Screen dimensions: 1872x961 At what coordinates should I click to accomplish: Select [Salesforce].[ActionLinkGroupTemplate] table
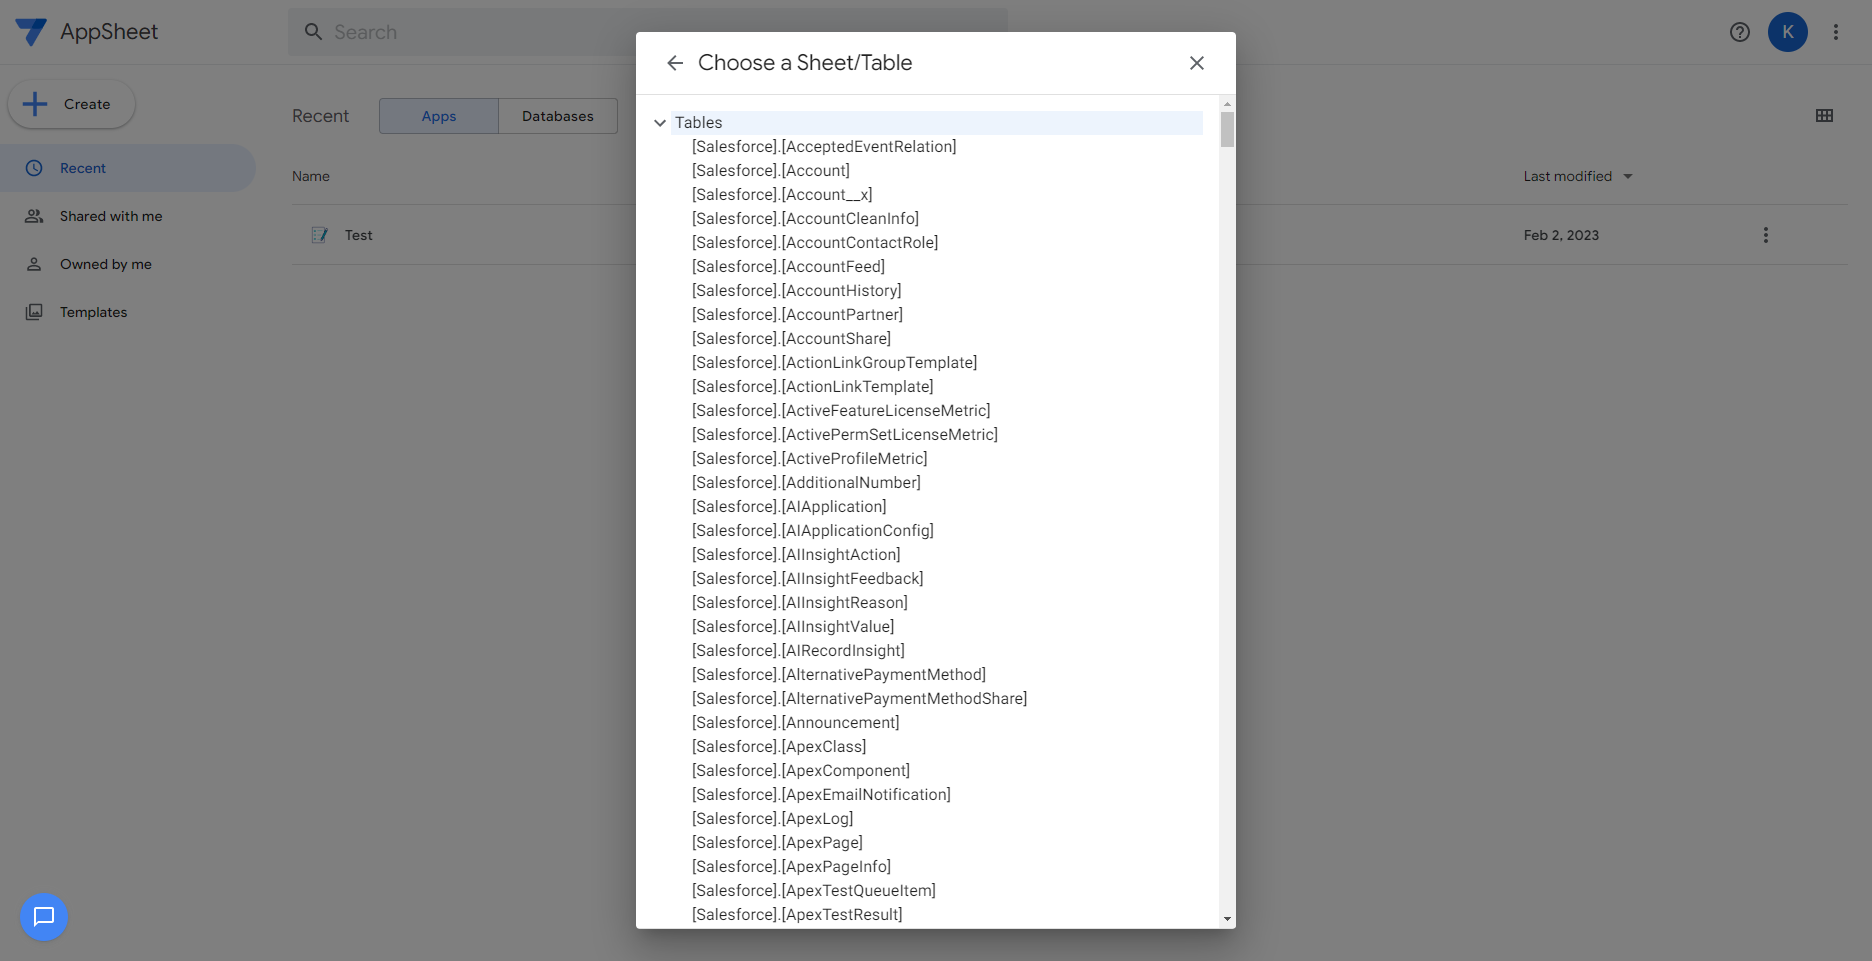pos(835,363)
